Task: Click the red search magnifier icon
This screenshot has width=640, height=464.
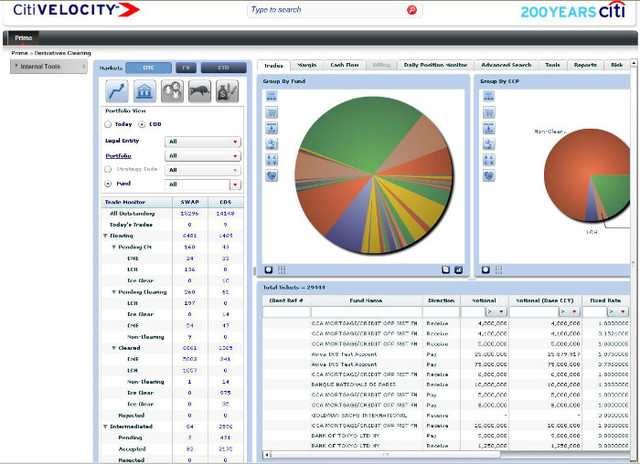Action: tap(412, 10)
